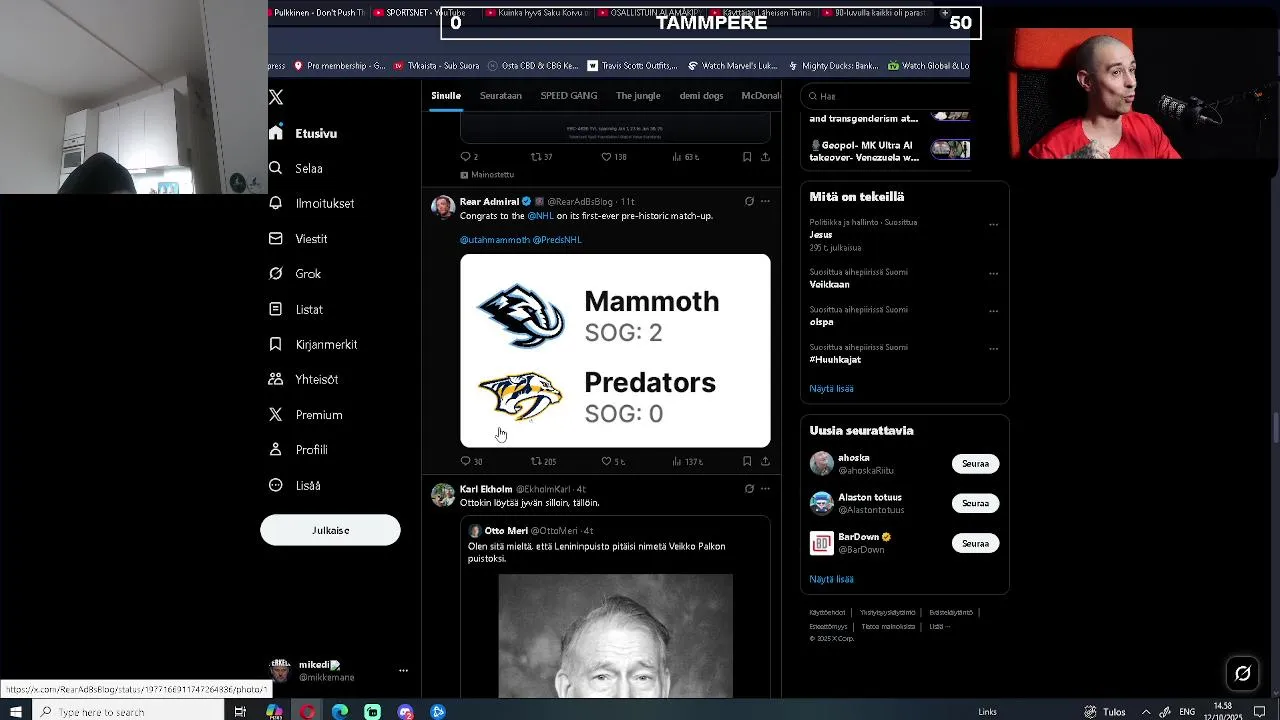Switch to Seurataan tab
This screenshot has height=720, width=1280.
(x=500, y=96)
